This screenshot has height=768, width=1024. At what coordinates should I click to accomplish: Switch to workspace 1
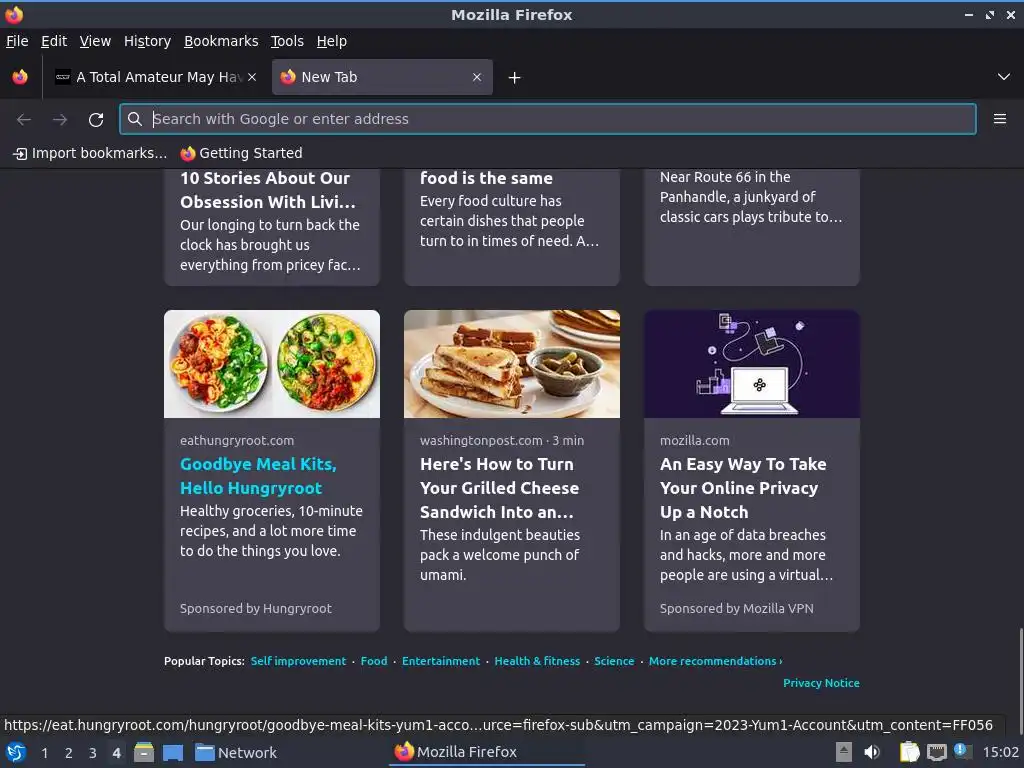(x=44, y=753)
